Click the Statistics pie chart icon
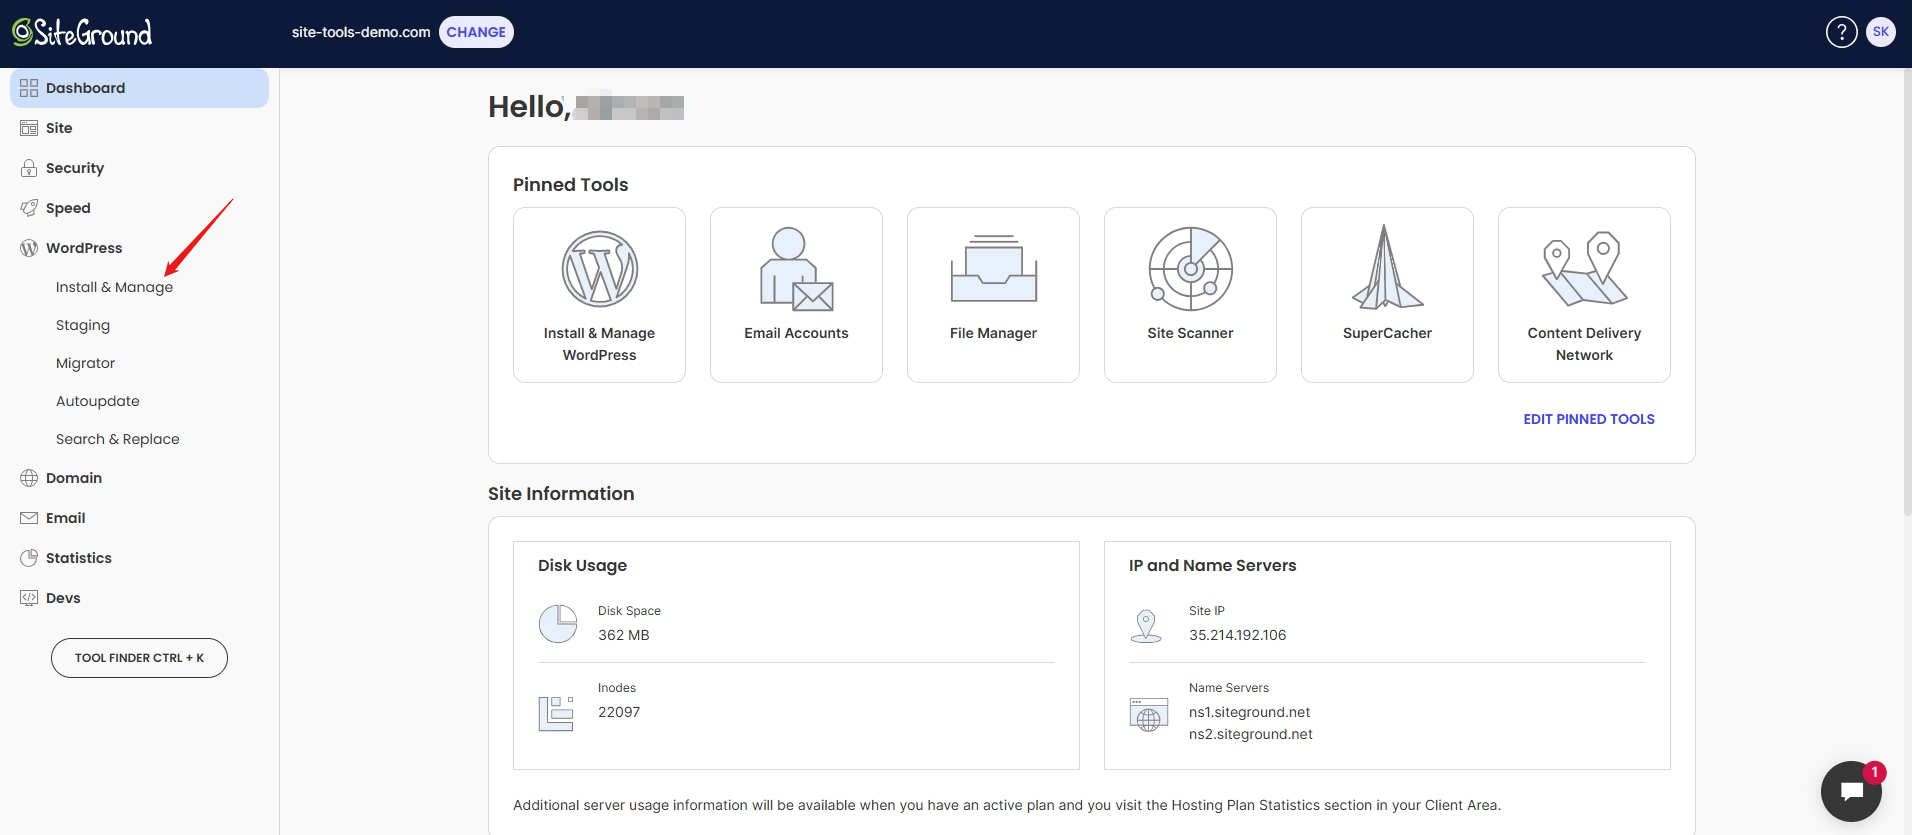Viewport: 1912px width, 835px height. coord(29,558)
